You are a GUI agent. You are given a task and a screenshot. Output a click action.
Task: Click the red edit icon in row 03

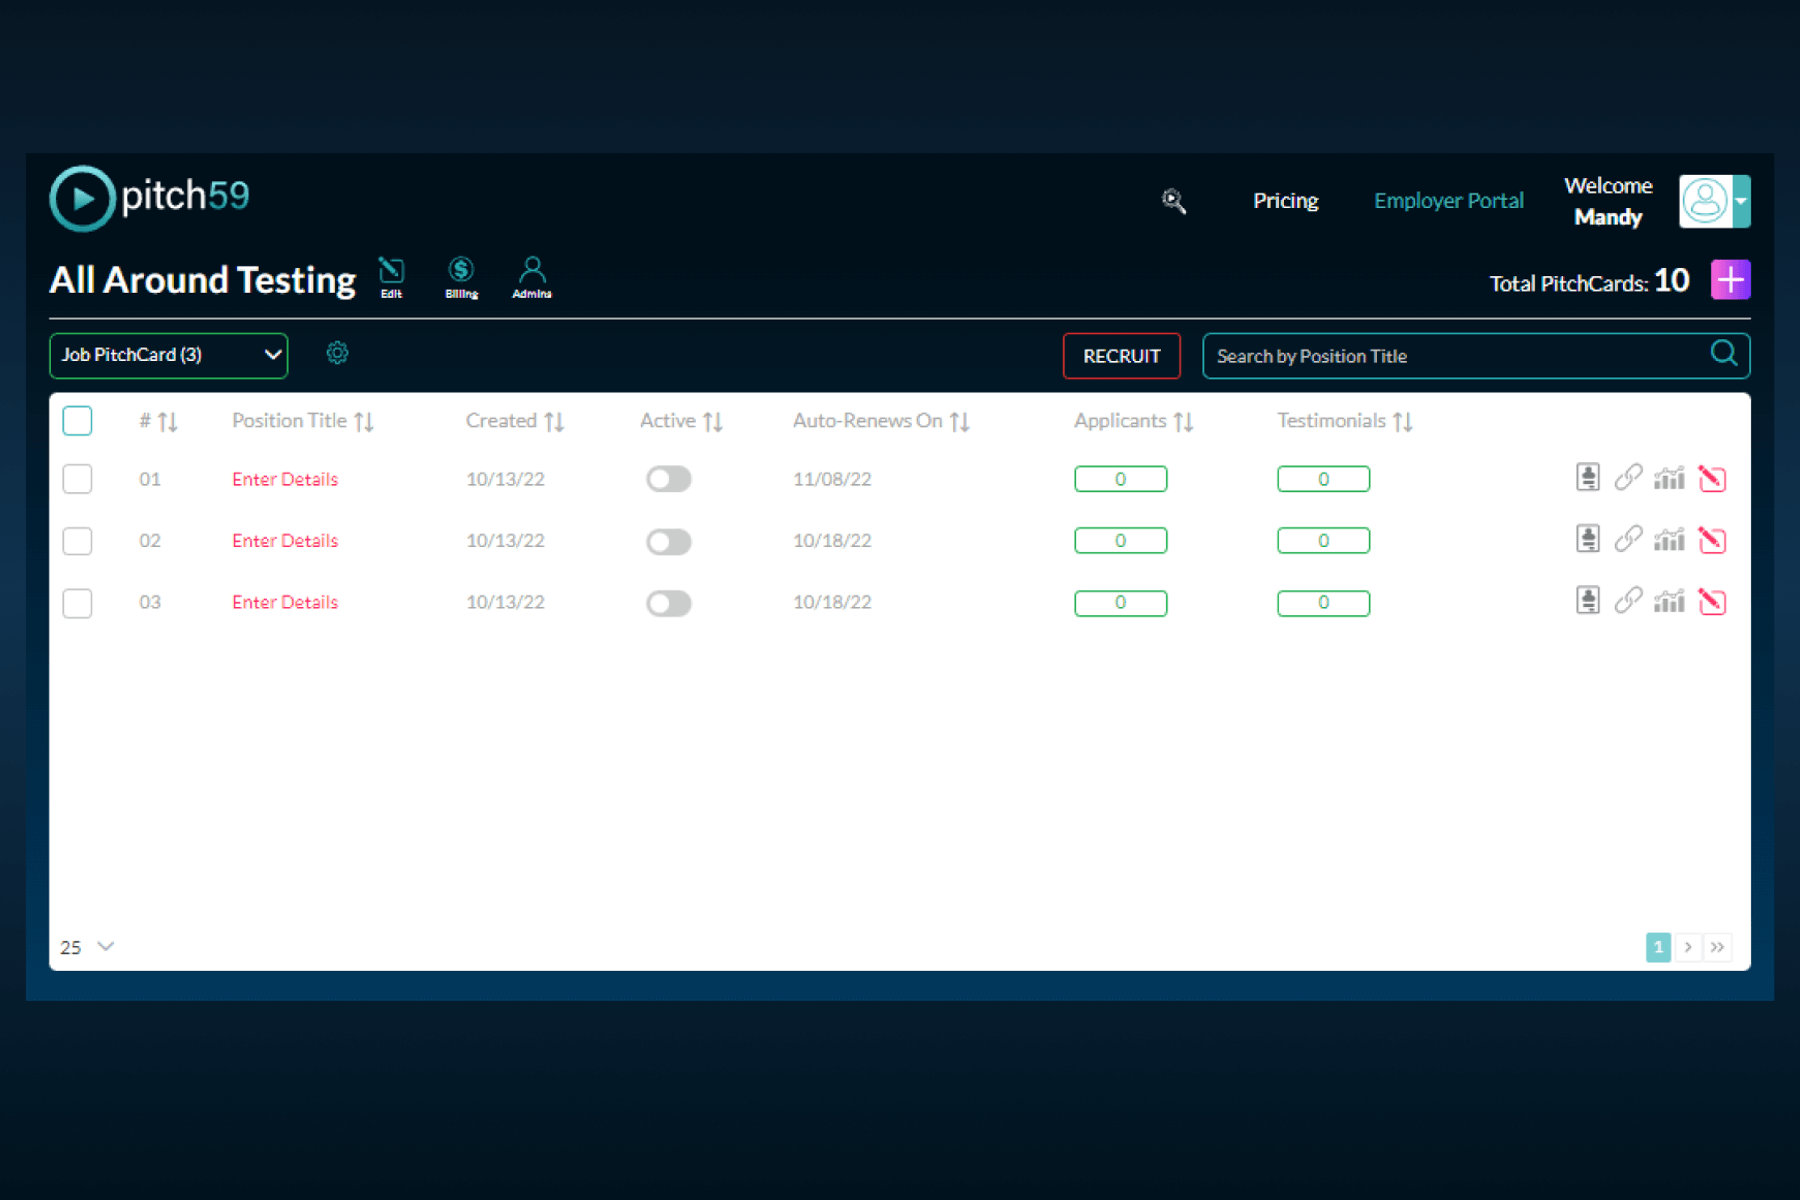tap(1712, 602)
